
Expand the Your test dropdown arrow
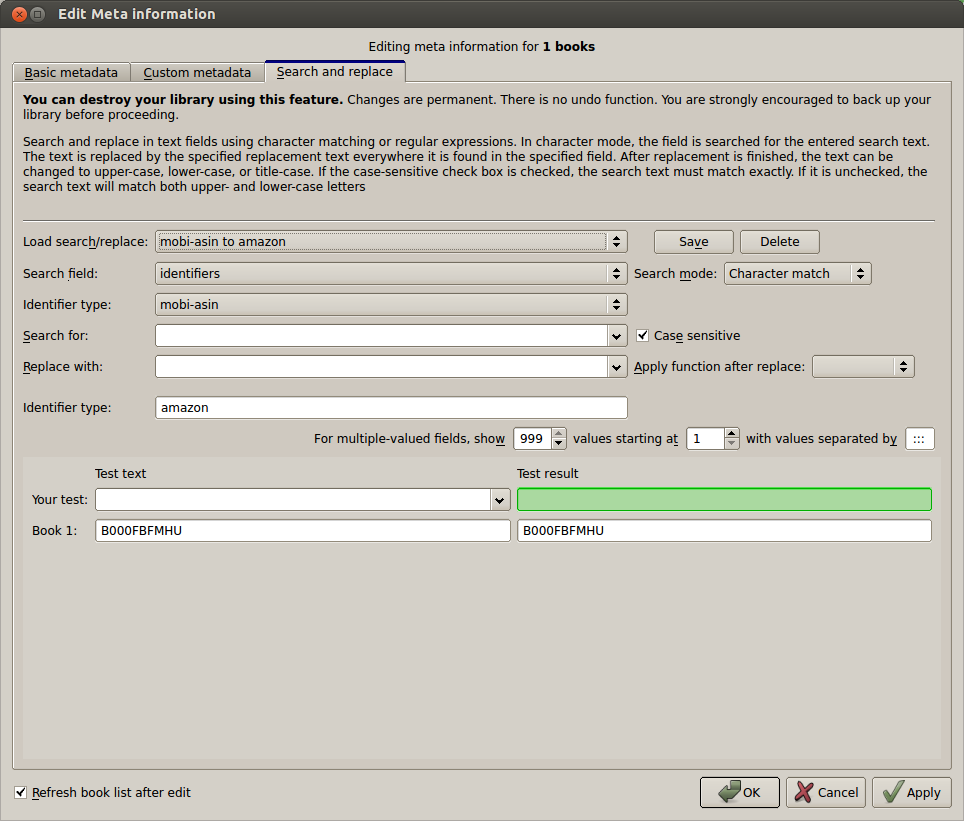click(500, 500)
